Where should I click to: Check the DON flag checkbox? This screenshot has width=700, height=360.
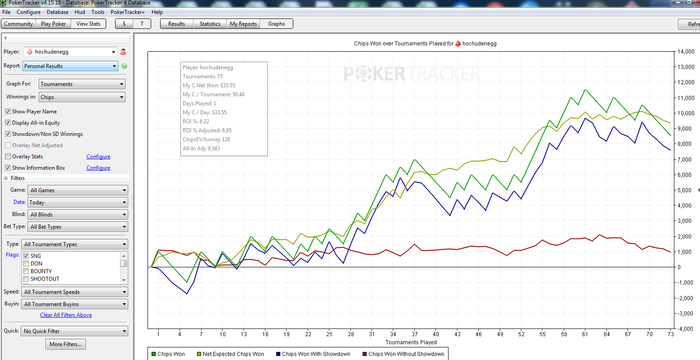(26, 264)
